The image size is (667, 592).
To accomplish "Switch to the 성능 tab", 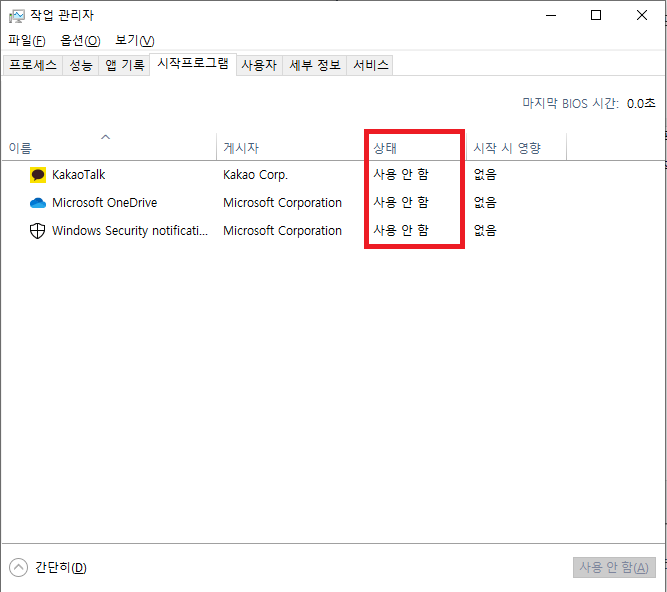I will [x=81, y=65].
